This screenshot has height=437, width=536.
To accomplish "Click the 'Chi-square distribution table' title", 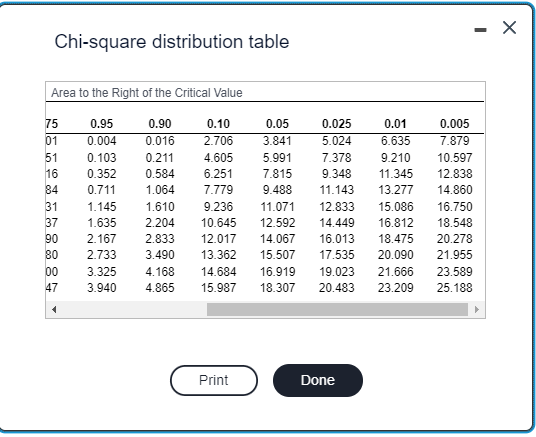I will point(172,42).
